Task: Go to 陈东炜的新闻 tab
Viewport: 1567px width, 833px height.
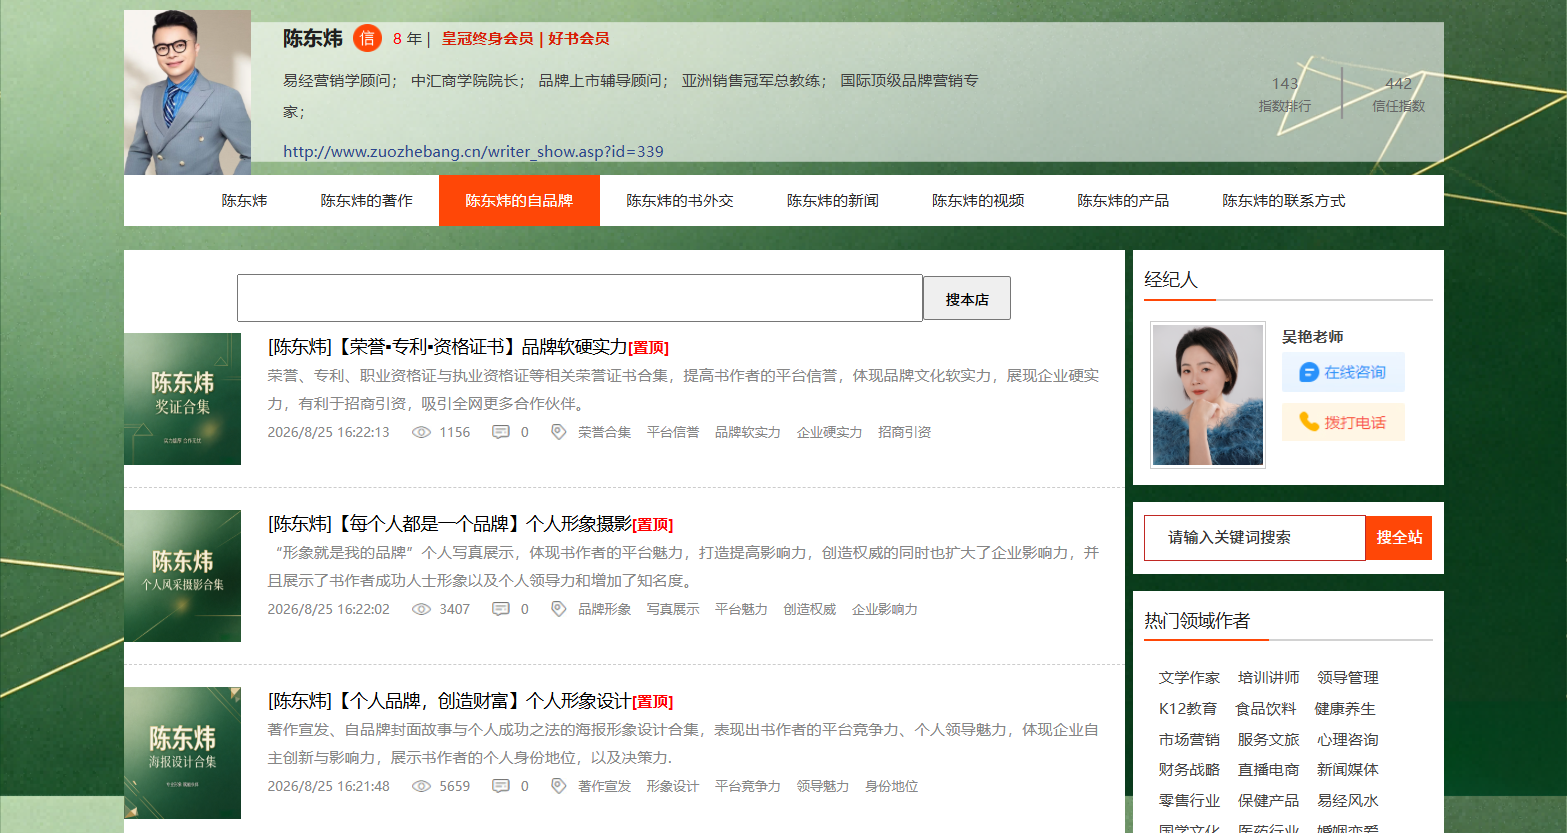Action: [833, 201]
